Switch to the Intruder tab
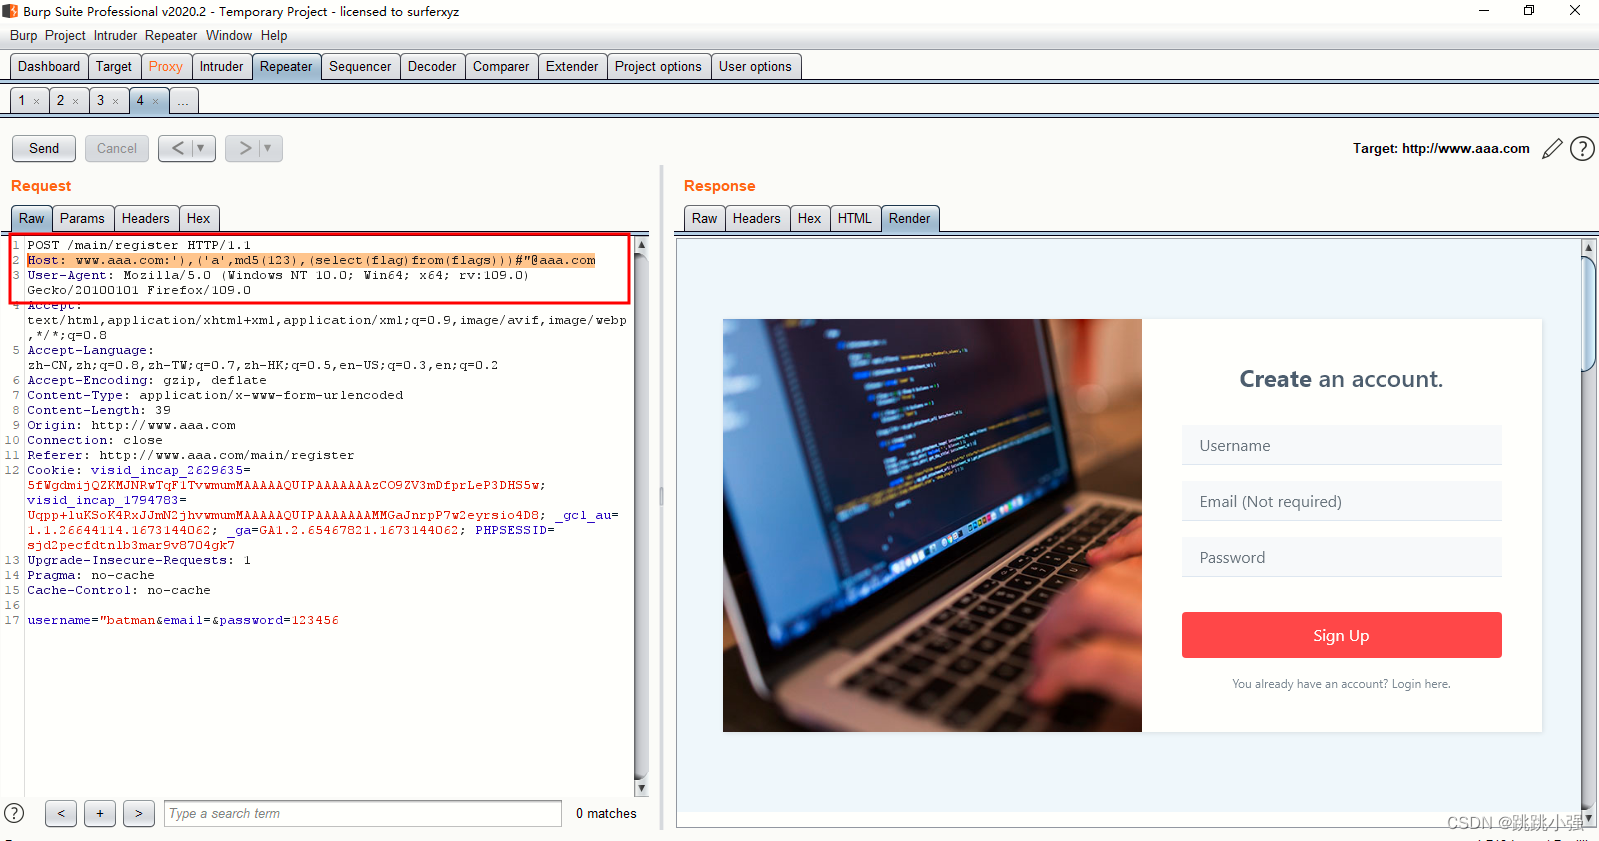Viewport: 1599px width, 841px height. pos(221,67)
